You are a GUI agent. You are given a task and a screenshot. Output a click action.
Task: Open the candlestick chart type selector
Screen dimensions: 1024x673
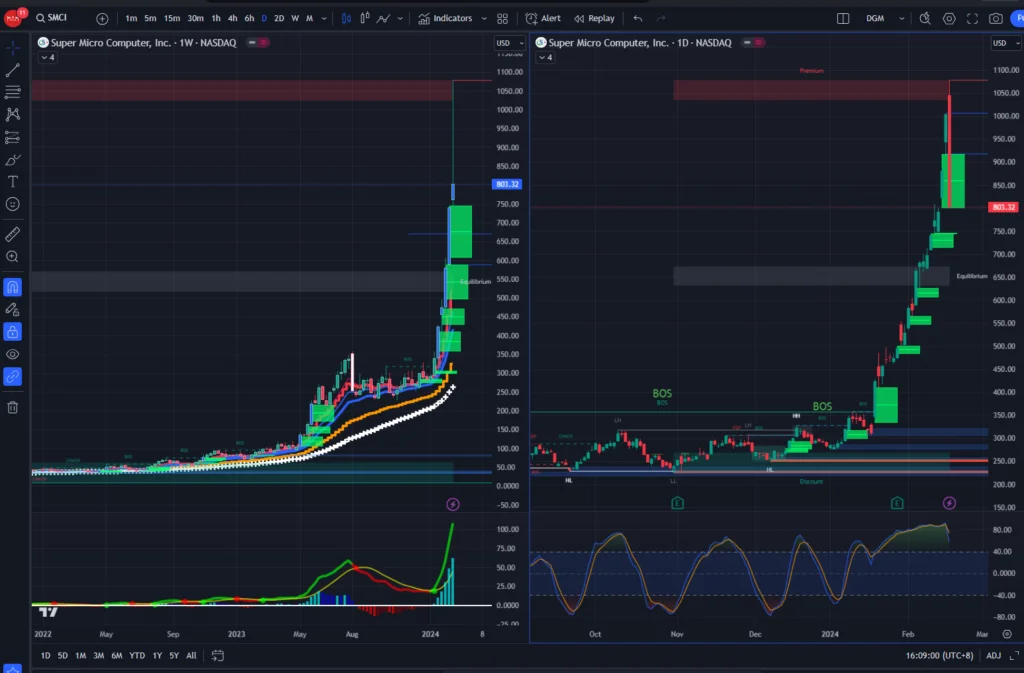click(x=346, y=18)
